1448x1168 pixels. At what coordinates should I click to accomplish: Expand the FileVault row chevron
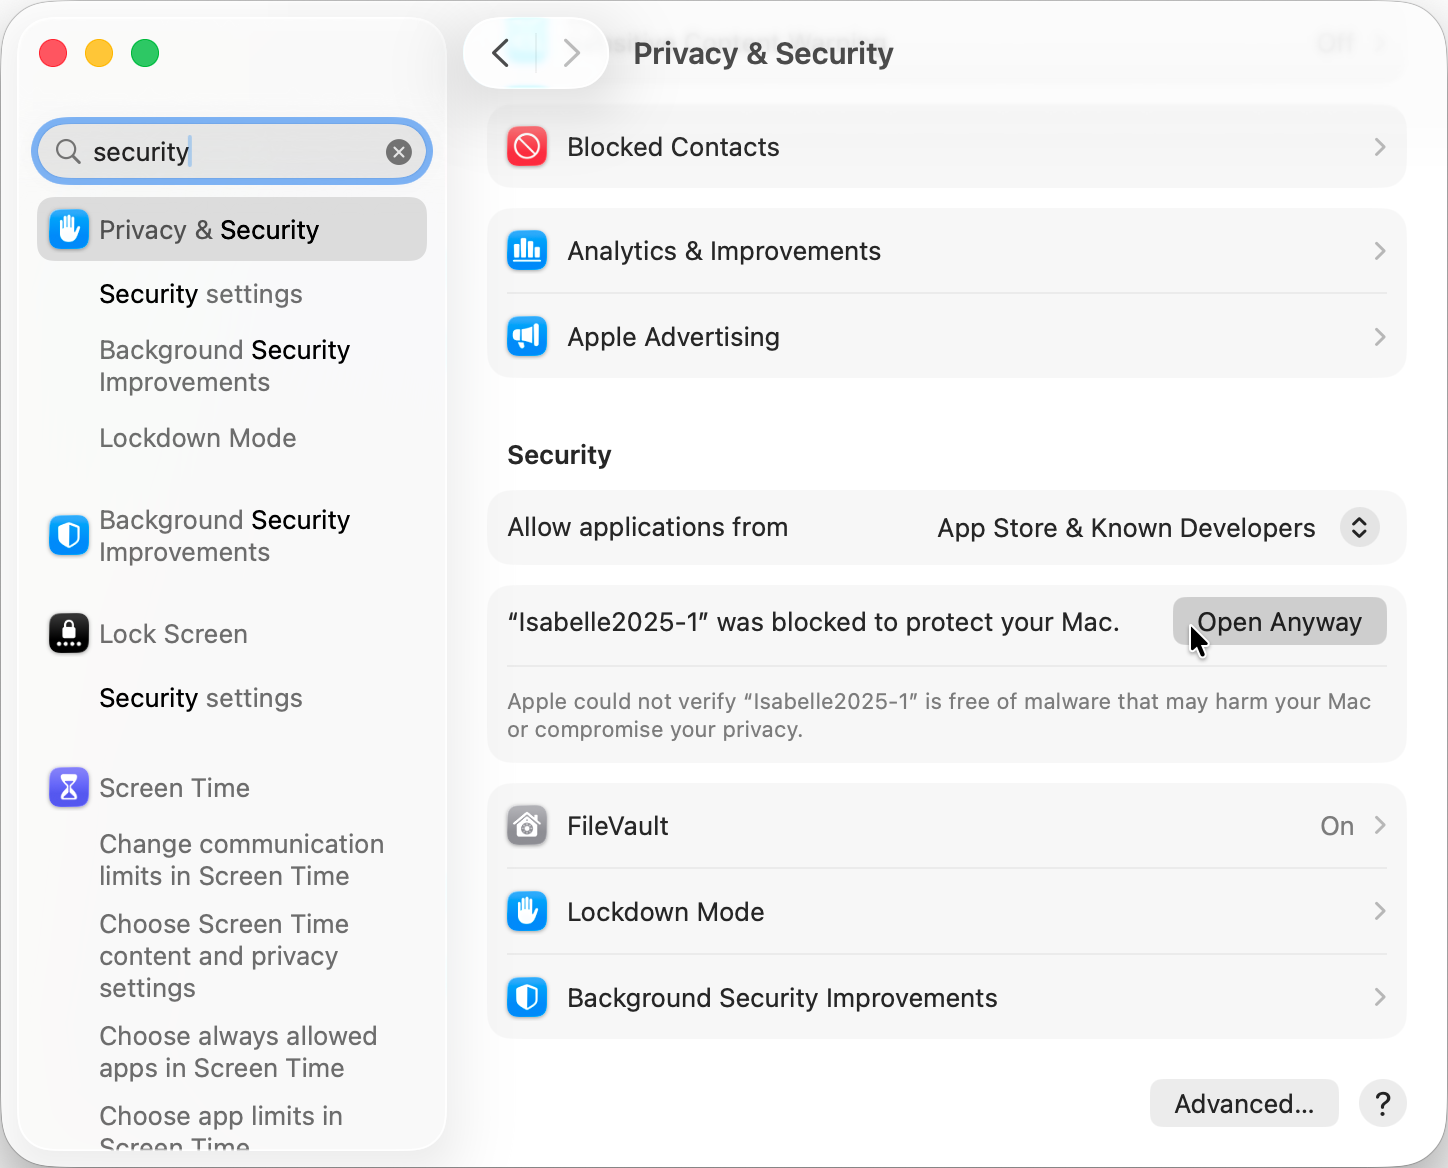point(1379,826)
